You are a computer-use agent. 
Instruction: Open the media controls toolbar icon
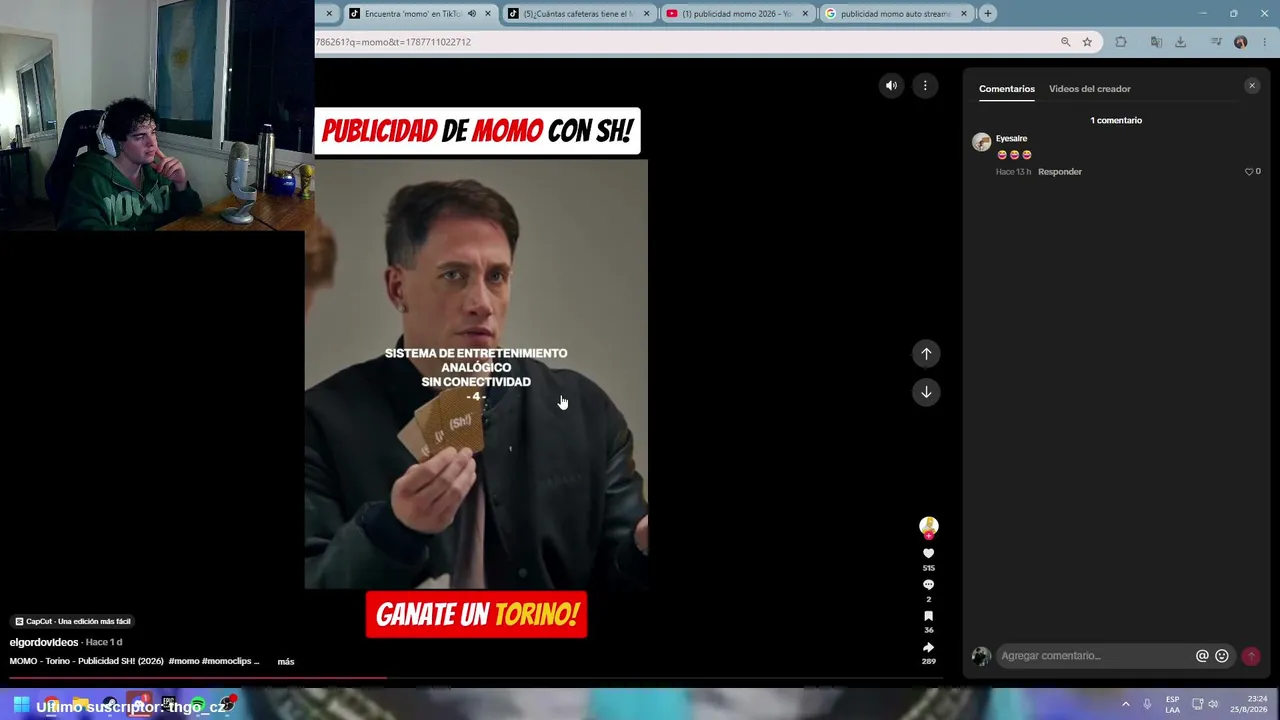(x=1216, y=42)
